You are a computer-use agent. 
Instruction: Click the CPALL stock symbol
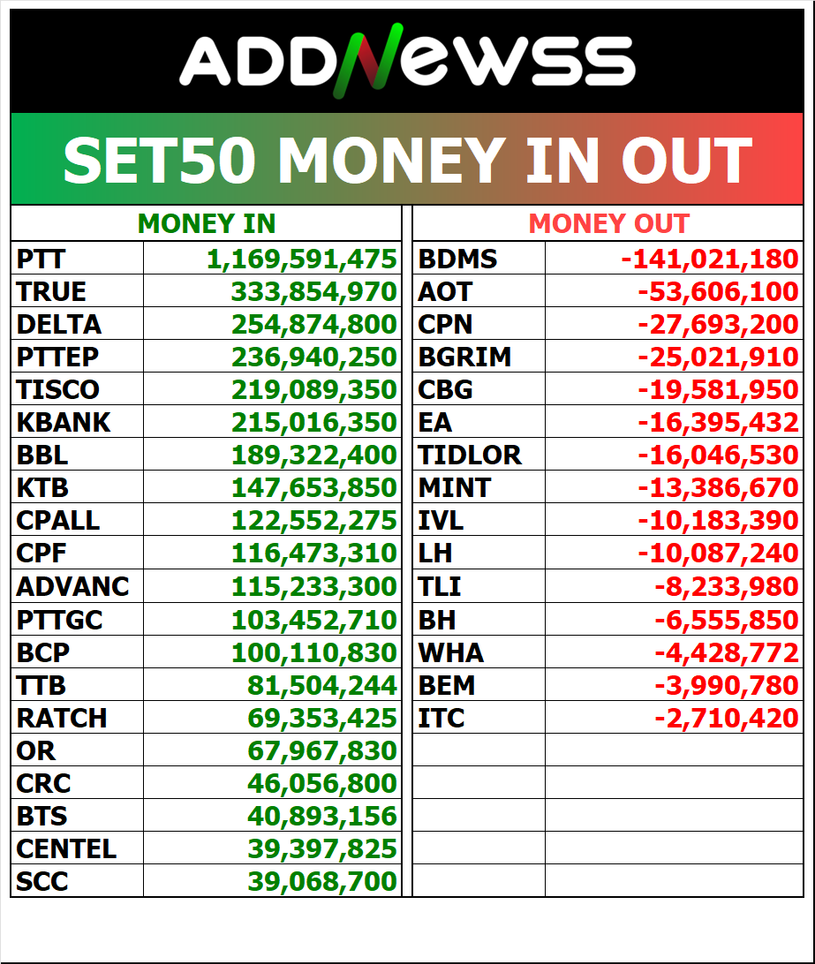[59, 521]
